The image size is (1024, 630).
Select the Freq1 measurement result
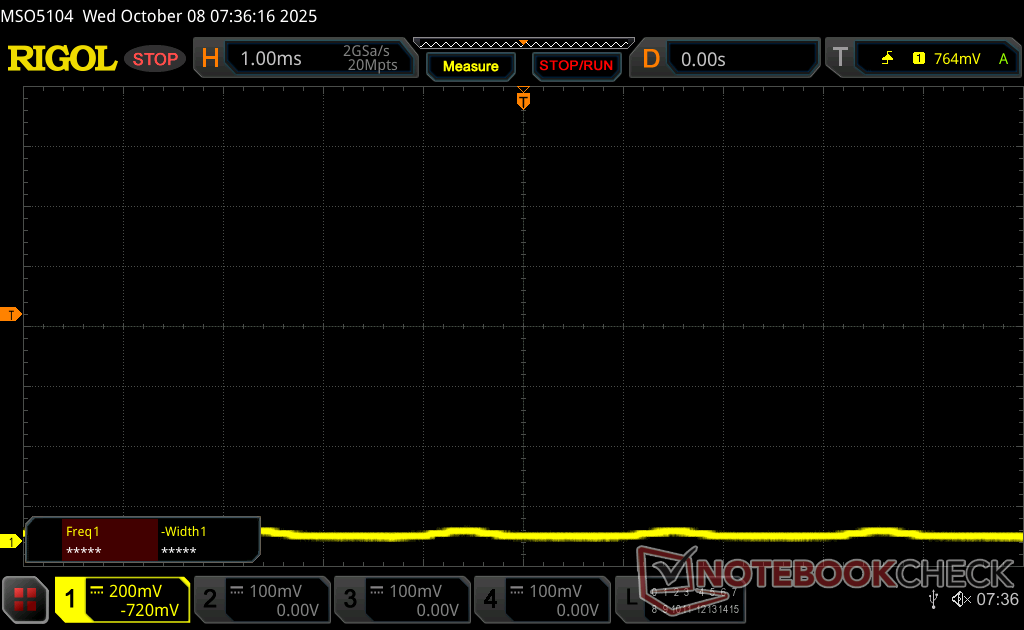coord(109,541)
